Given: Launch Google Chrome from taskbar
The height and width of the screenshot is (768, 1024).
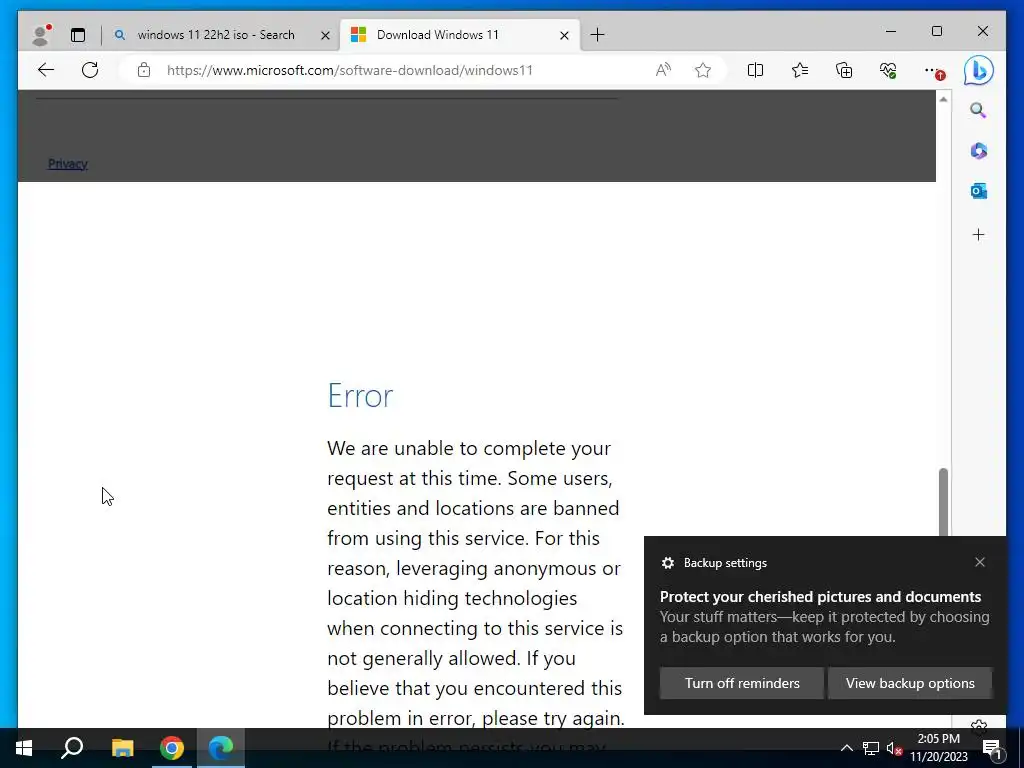Looking at the screenshot, I should click(x=172, y=748).
